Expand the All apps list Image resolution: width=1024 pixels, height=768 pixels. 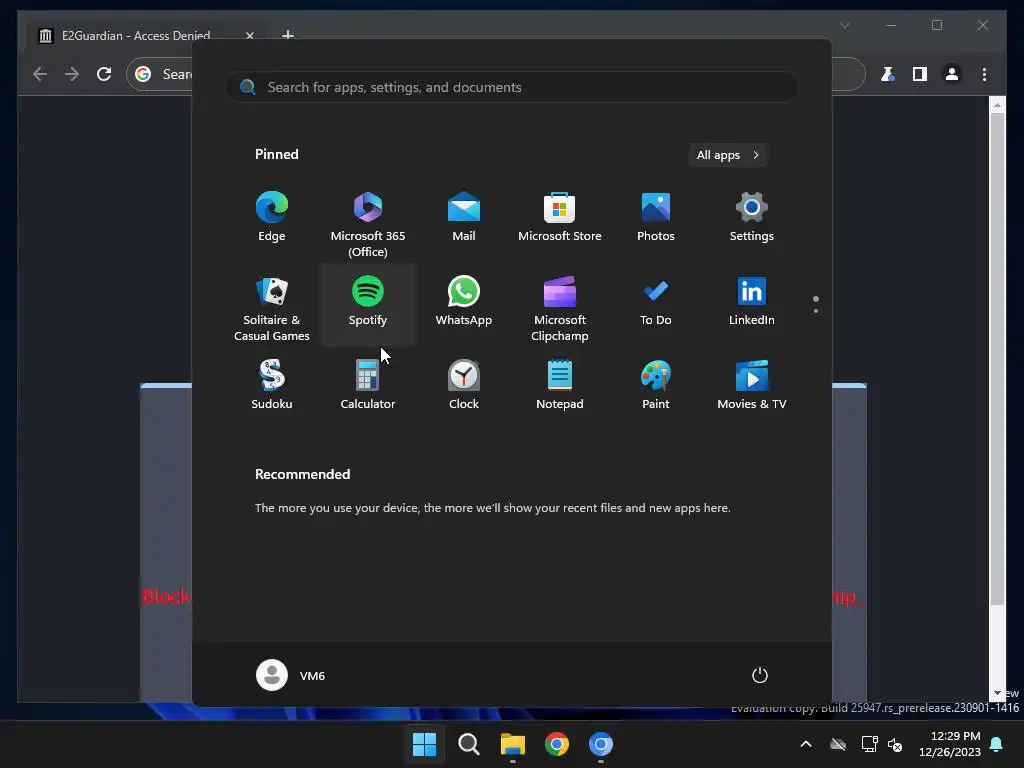728,155
